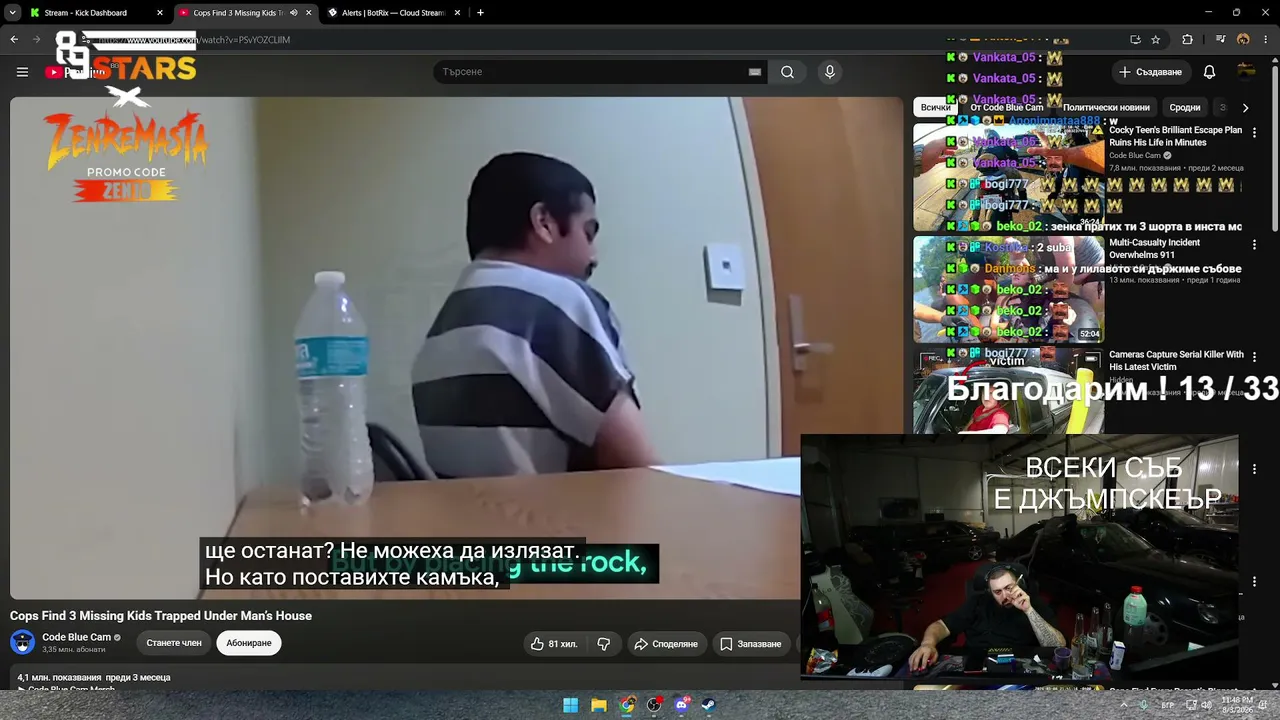Open options for the Cocky Teen video
Image resolution: width=1280 pixels, height=720 pixels.
pos(1254,132)
